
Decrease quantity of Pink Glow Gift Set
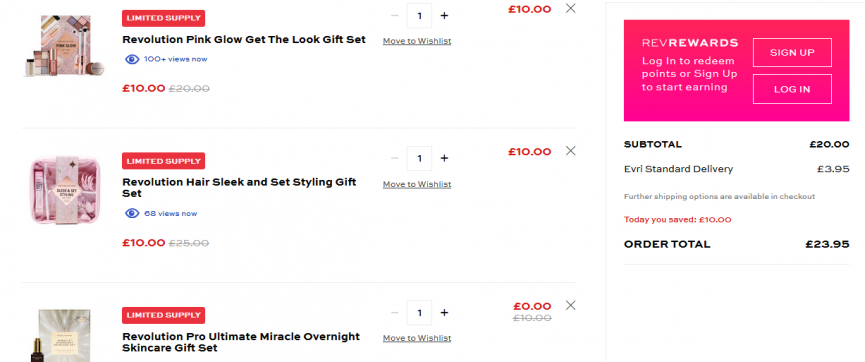tap(394, 15)
